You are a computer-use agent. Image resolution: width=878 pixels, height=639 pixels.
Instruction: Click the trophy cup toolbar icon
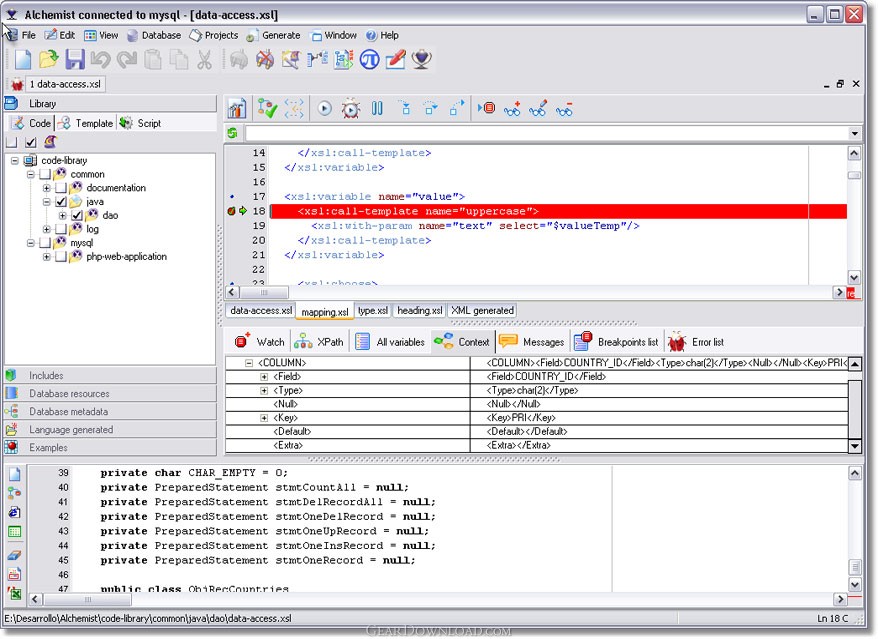coord(422,59)
